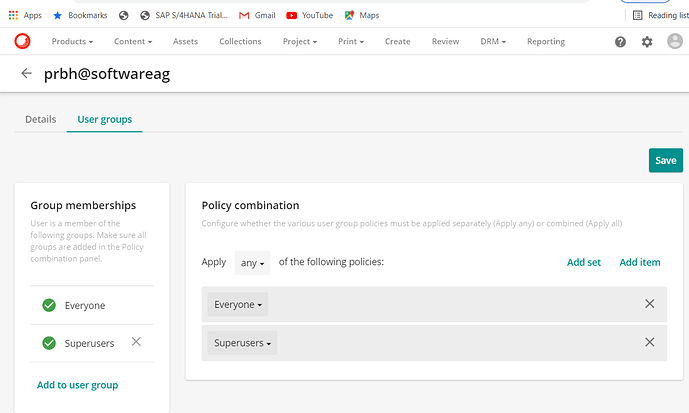This screenshot has width=689, height=413.
Task: Delete the Superusers policy row
Action: pos(649,342)
